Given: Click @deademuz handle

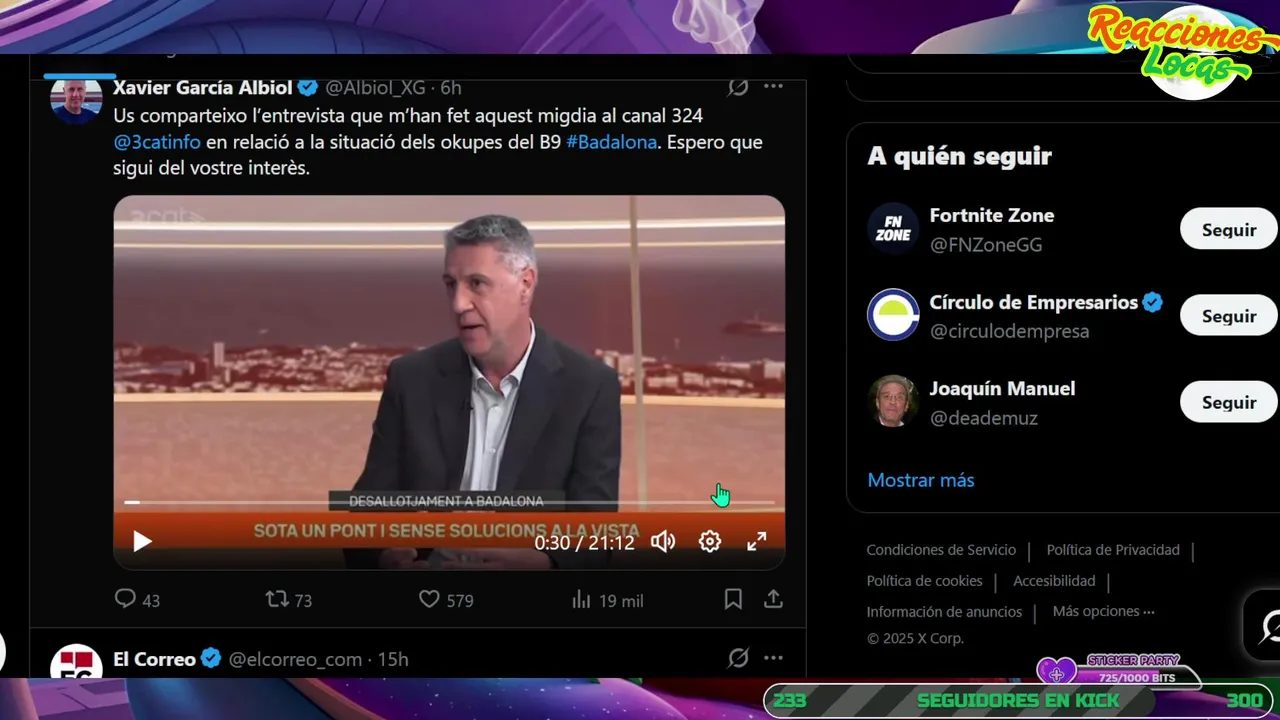Looking at the screenshot, I should click(x=984, y=418).
